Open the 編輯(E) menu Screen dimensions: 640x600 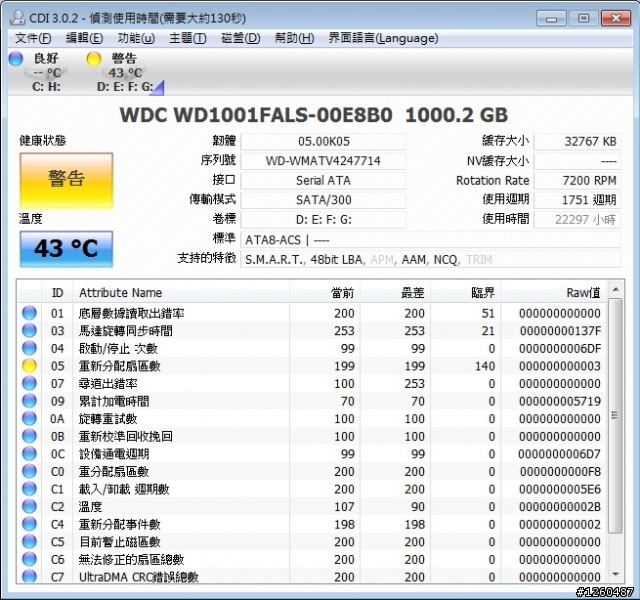pos(84,38)
